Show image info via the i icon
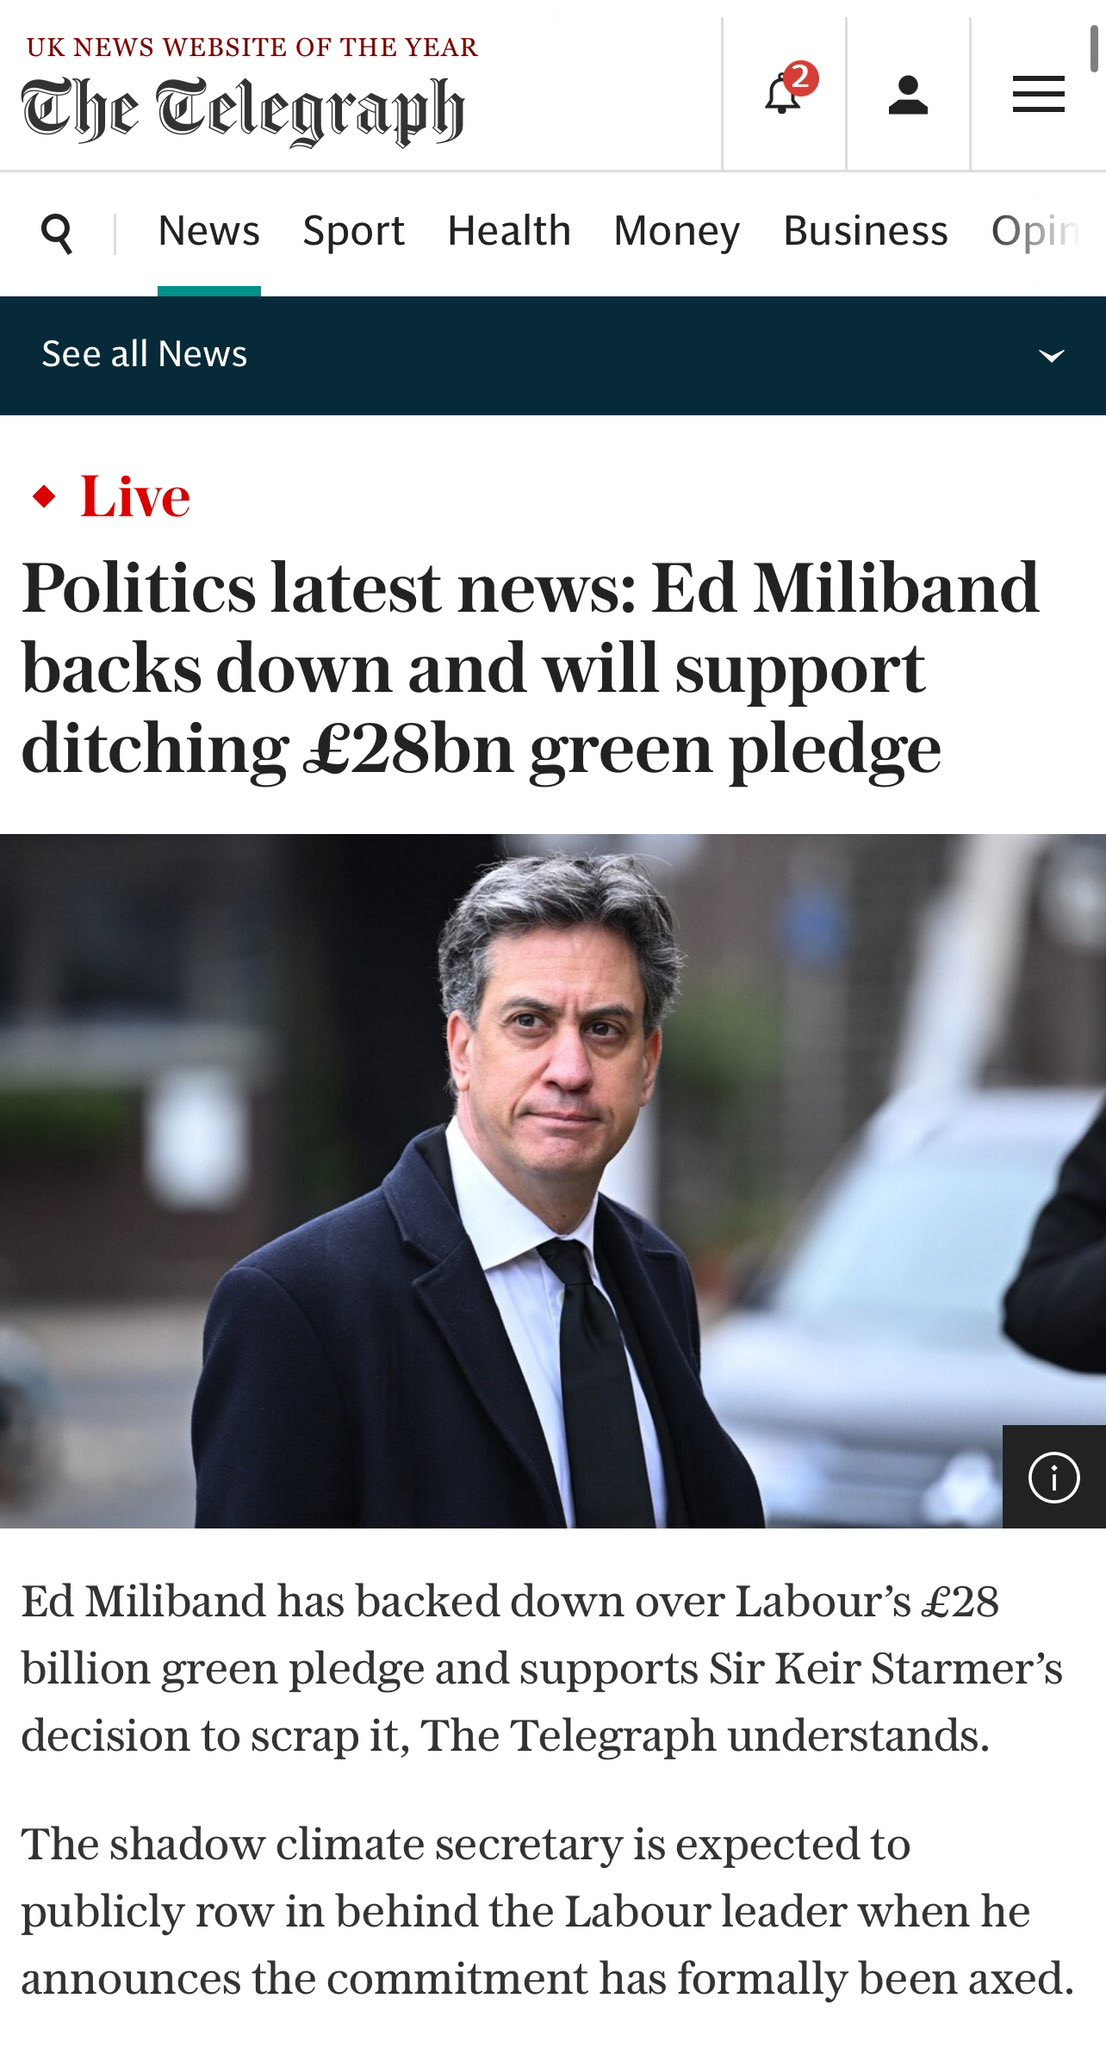The width and height of the screenshot is (1106, 2048). pyautogui.click(x=1054, y=1477)
